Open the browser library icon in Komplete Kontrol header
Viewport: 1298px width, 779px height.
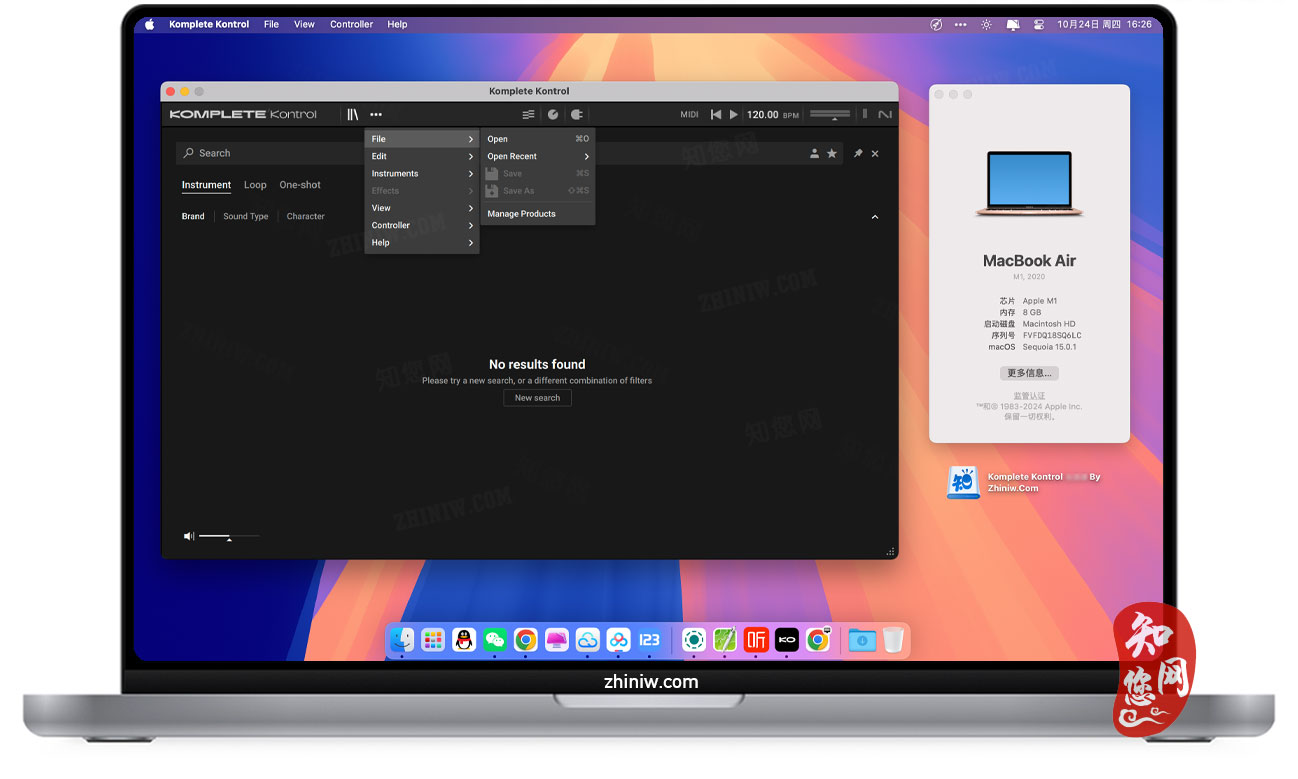352,115
